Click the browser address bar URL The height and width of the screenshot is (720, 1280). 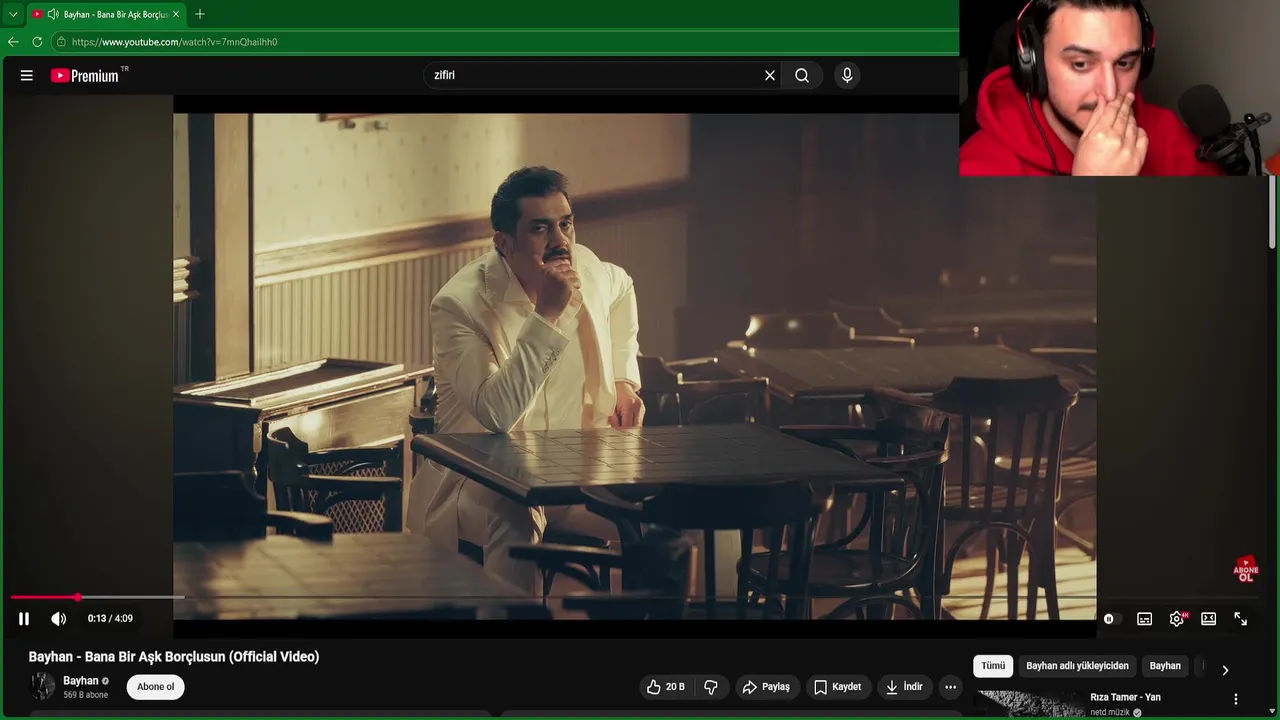tap(175, 42)
